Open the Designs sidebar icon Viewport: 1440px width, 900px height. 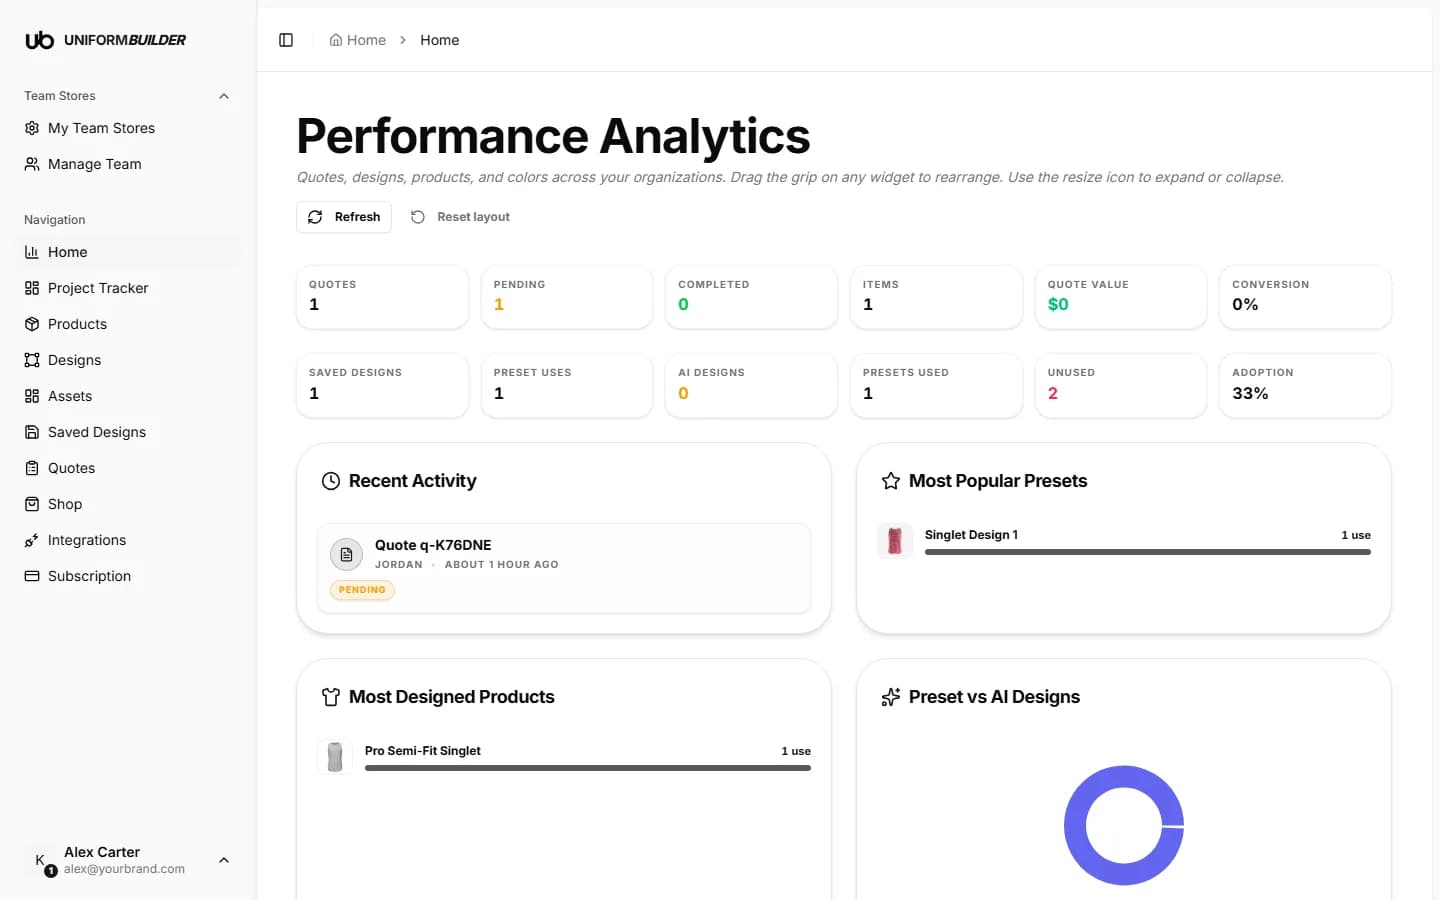[32, 360]
